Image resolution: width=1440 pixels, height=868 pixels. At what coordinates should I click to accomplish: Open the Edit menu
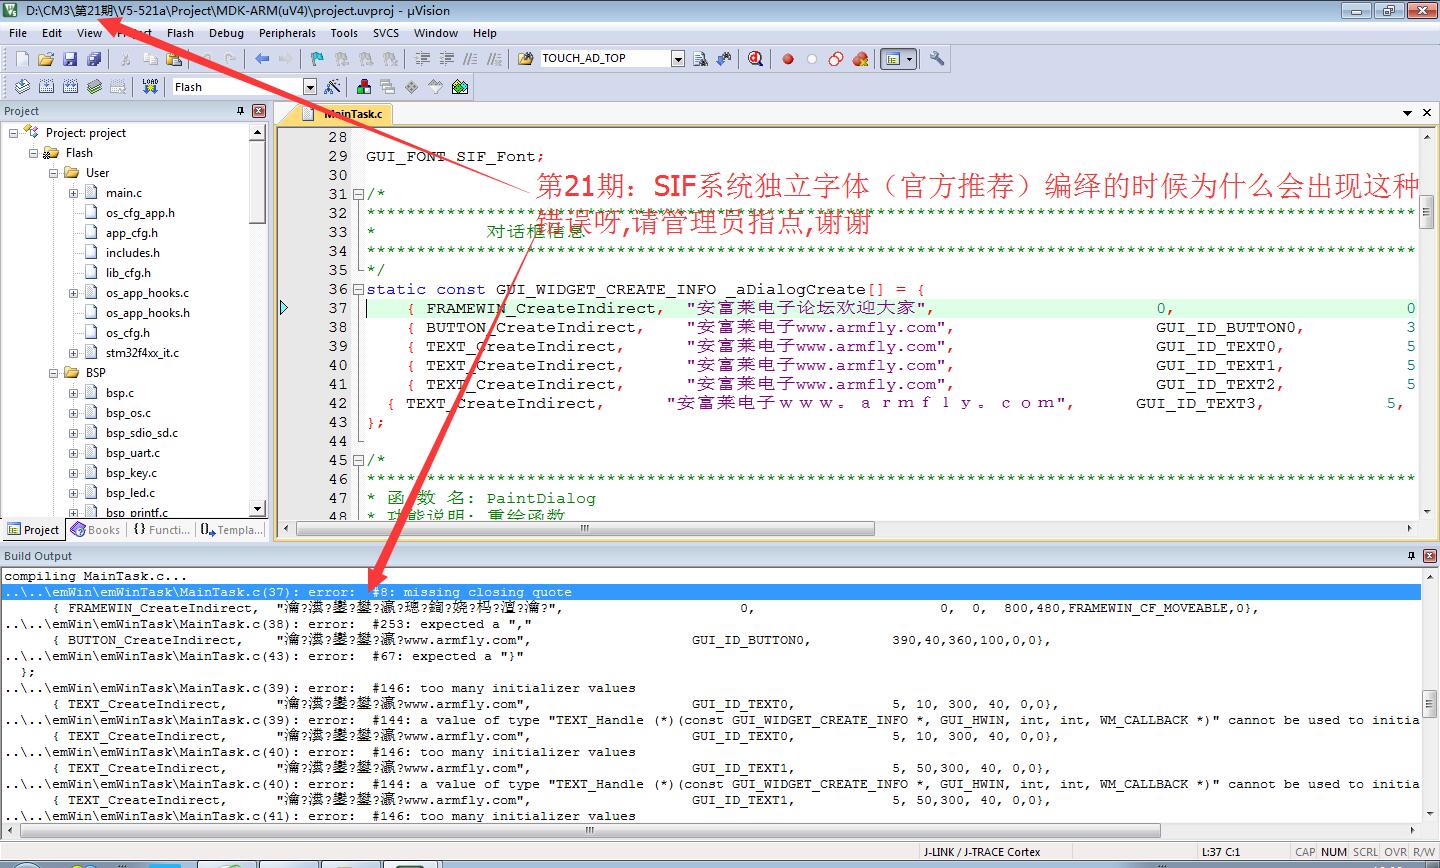[x=52, y=33]
